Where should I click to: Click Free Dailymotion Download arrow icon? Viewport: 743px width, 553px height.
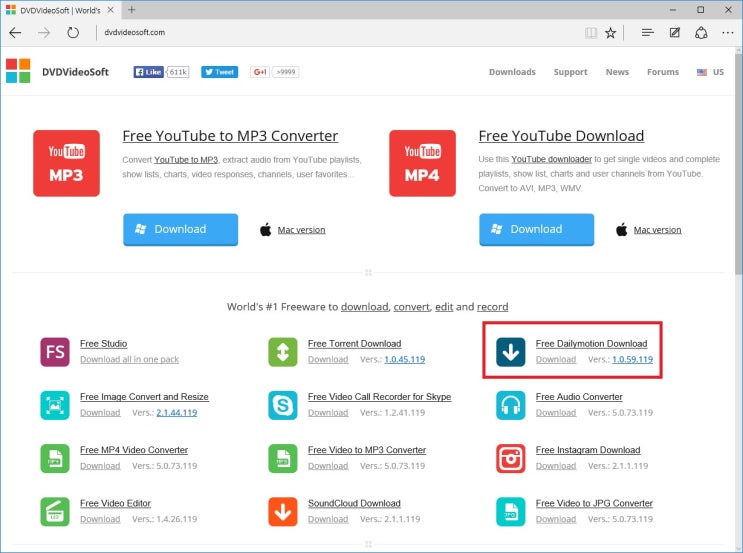tap(511, 352)
